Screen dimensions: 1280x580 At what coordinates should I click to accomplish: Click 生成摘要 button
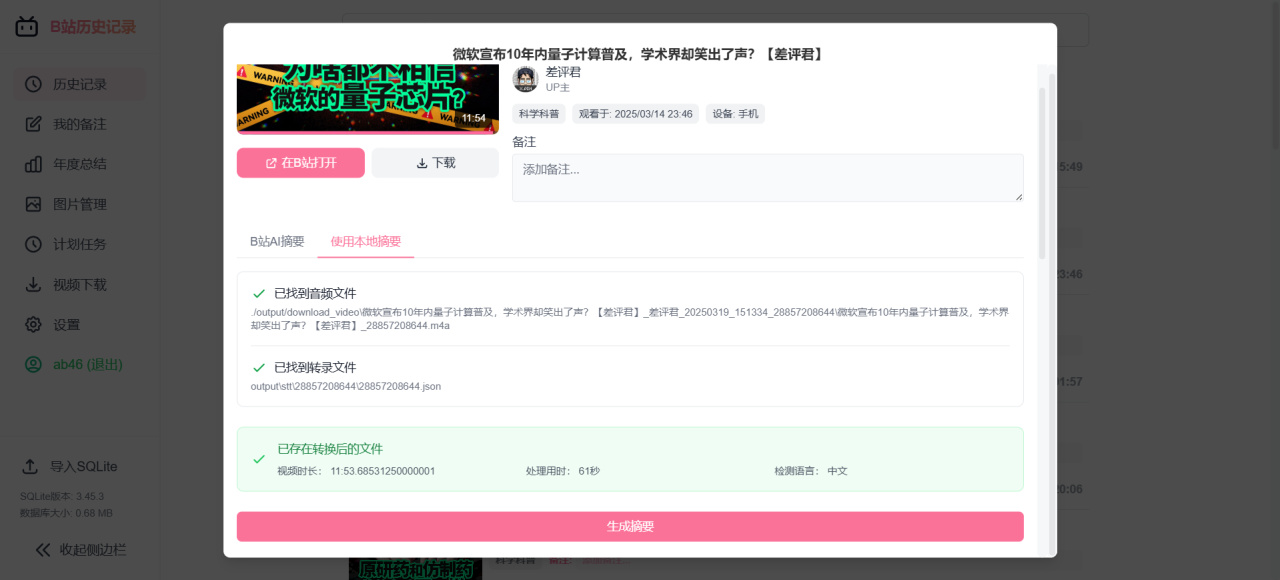click(630, 526)
